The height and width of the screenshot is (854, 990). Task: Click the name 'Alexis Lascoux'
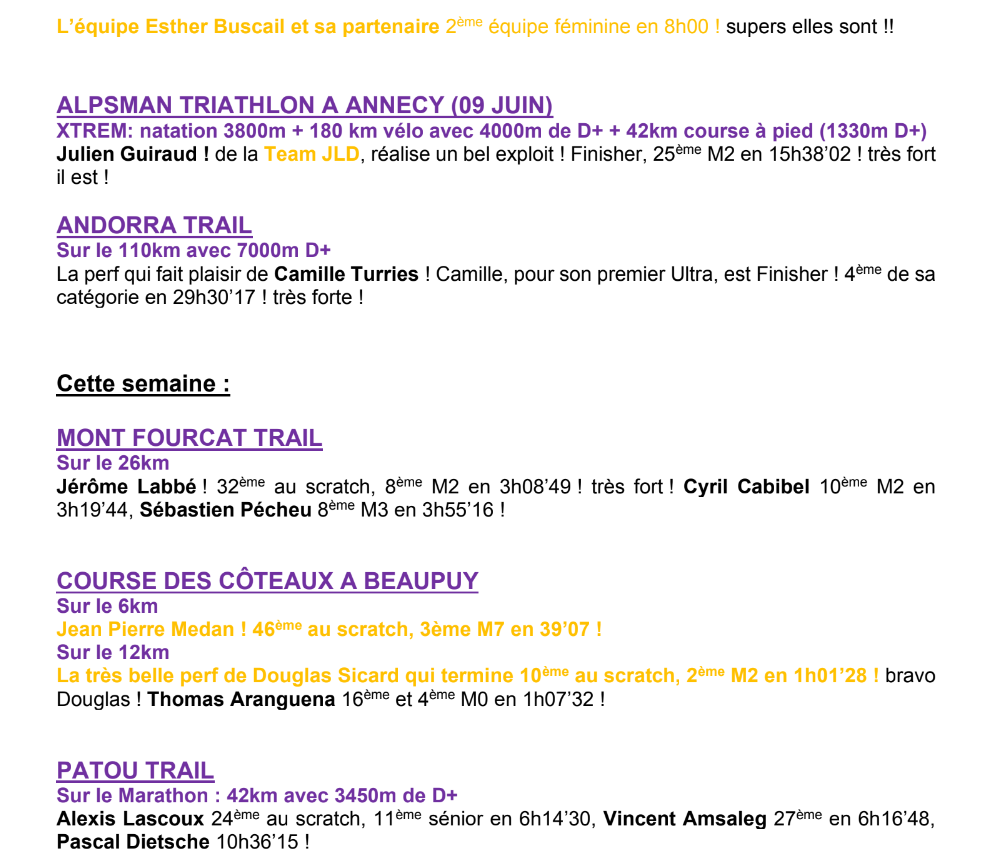(x=130, y=819)
